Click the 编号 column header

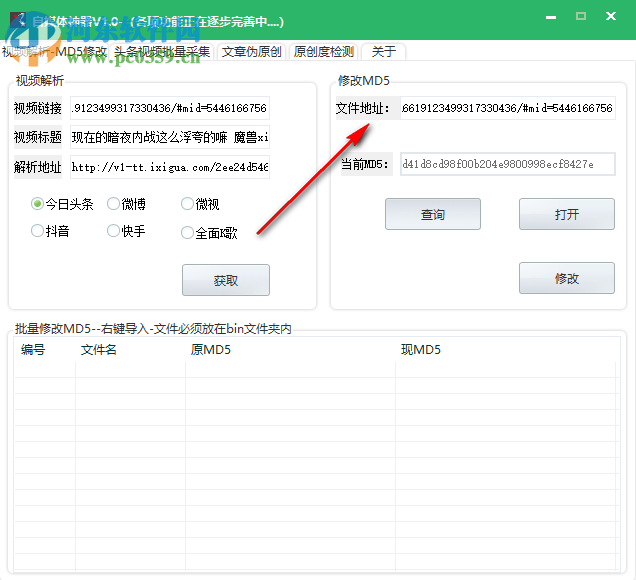(33, 349)
